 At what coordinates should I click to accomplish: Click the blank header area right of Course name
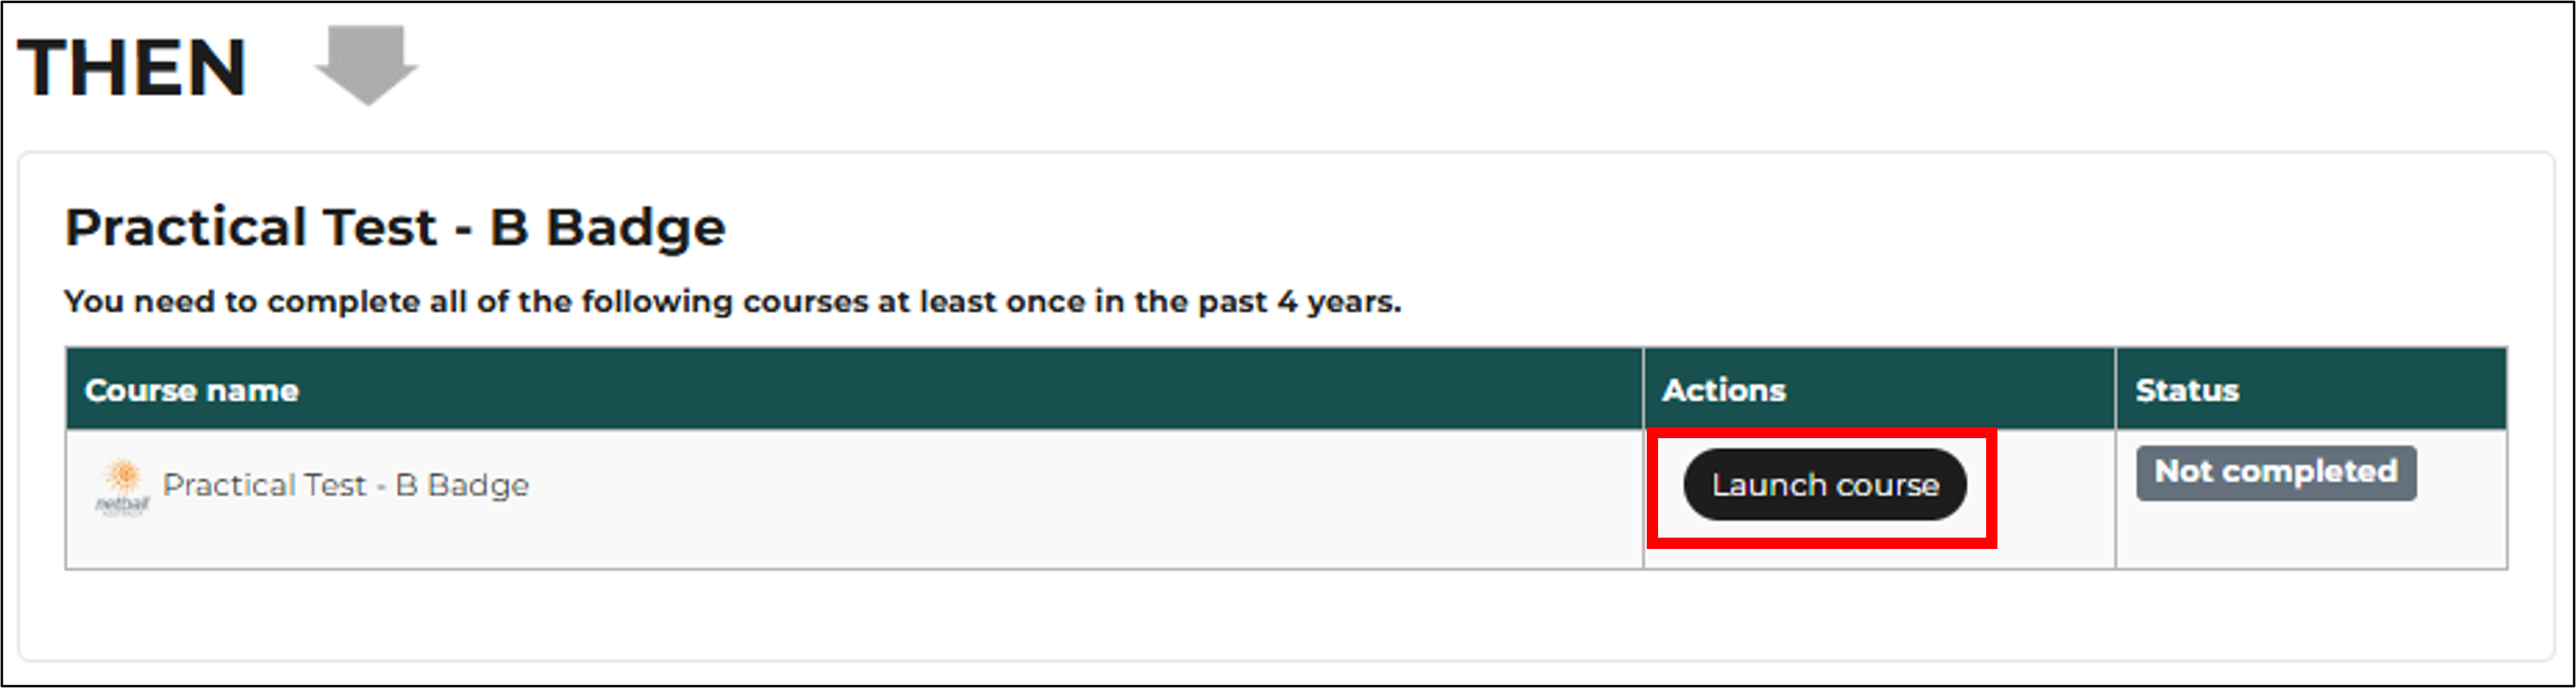pyautogui.click(x=970, y=390)
